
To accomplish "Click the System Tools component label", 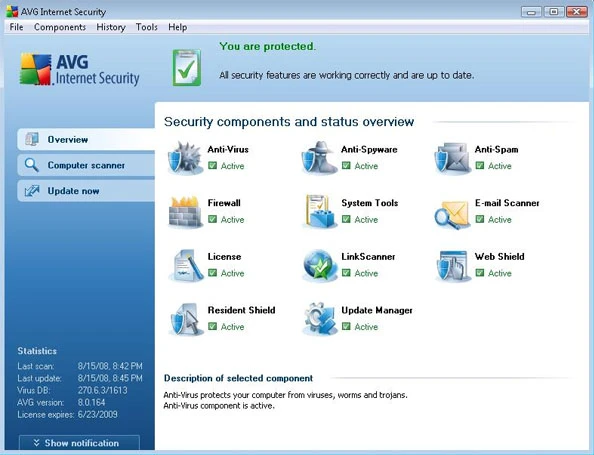I will coord(369,203).
